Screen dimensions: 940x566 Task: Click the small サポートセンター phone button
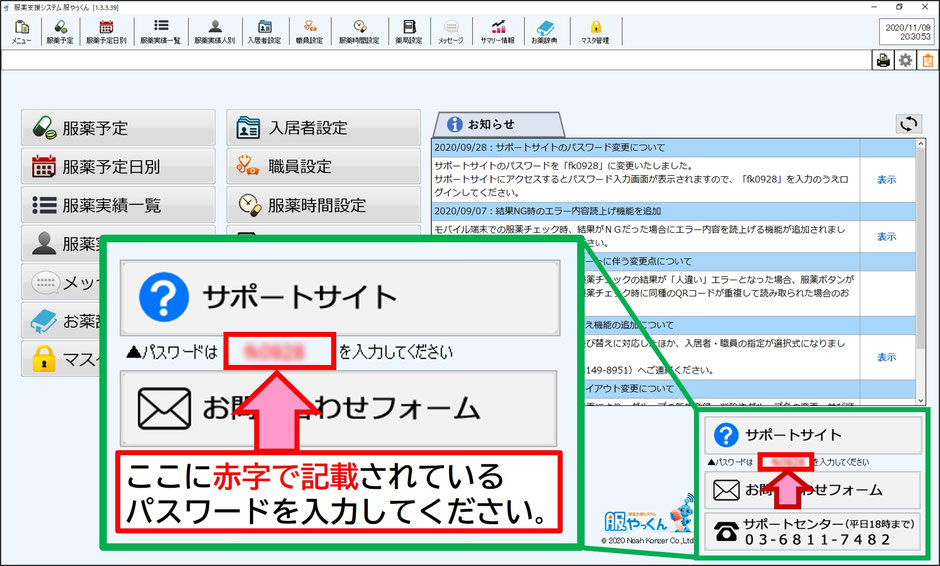coord(812,531)
